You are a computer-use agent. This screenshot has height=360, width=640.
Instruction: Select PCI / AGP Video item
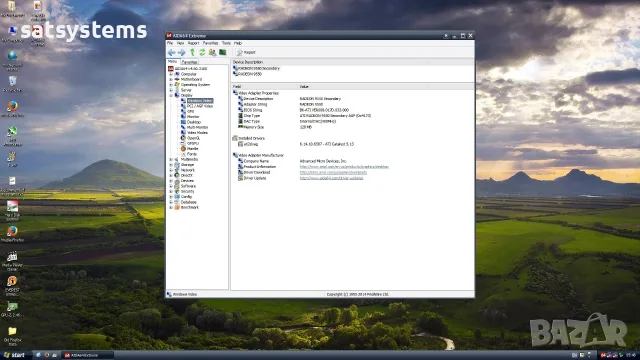(x=200, y=106)
